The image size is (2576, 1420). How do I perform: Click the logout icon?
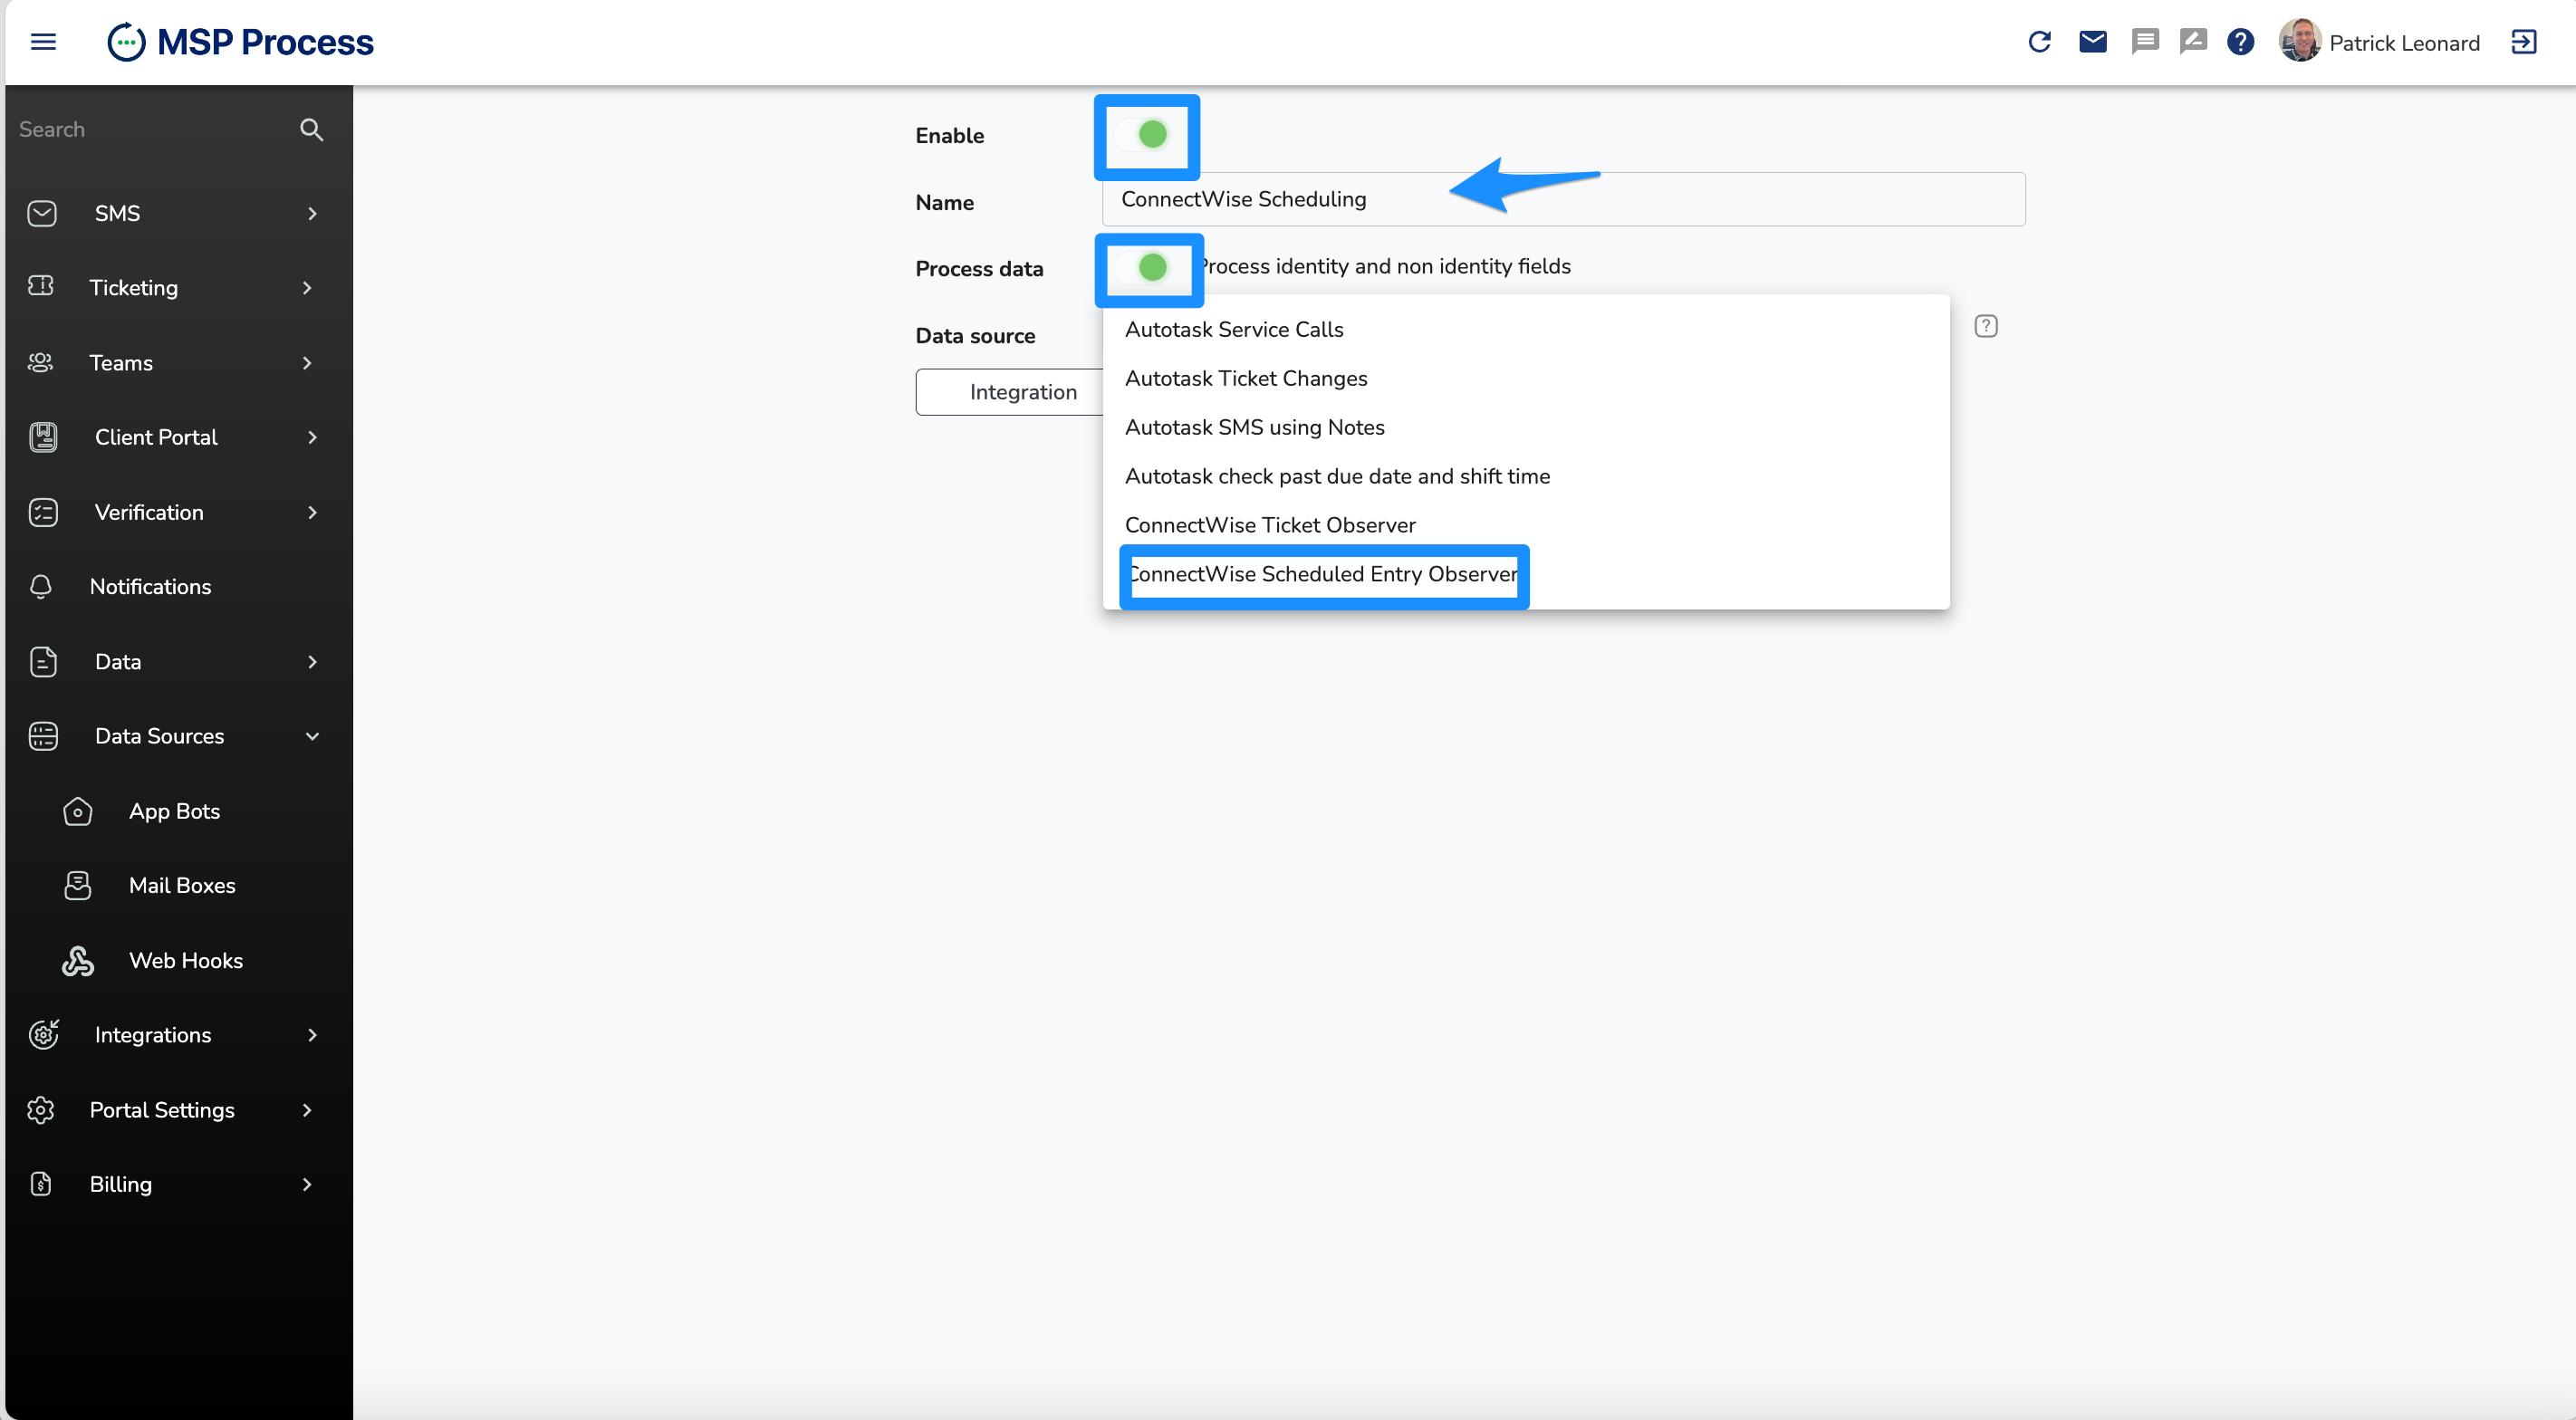(x=2523, y=42)
